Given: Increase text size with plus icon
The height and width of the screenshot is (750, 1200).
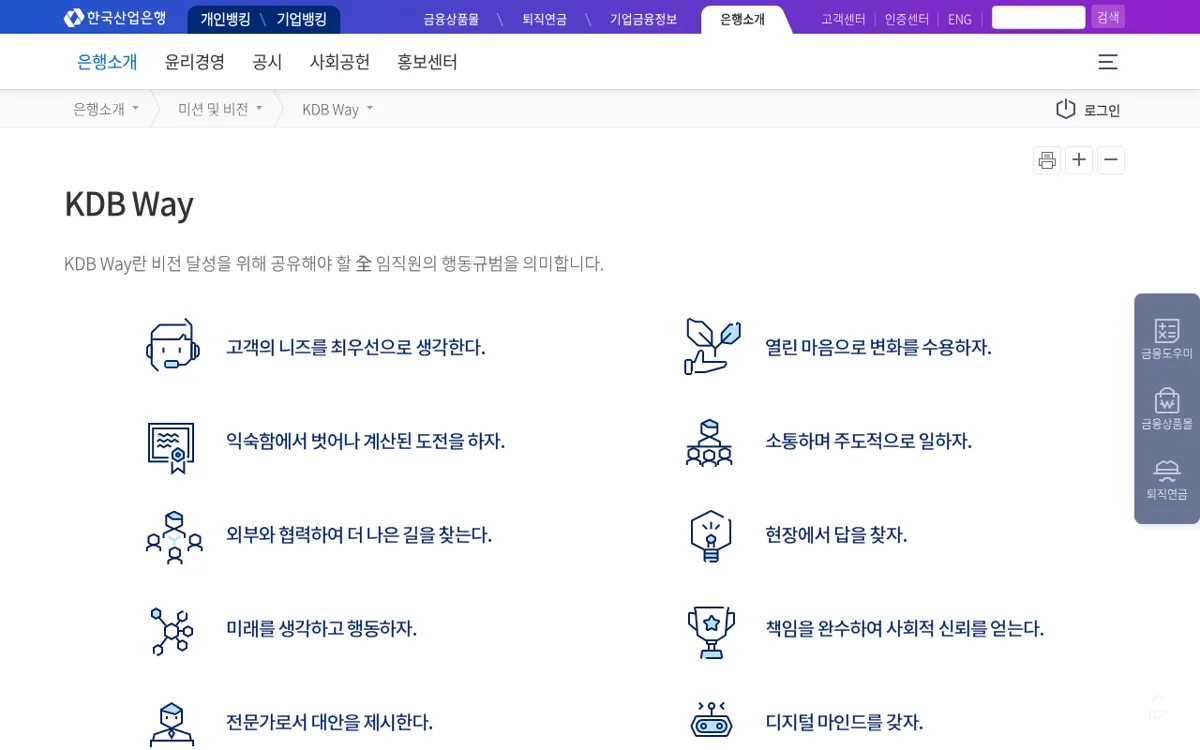Looking at the screenshot, I should pyautogui.click(x=1079, y=160).
